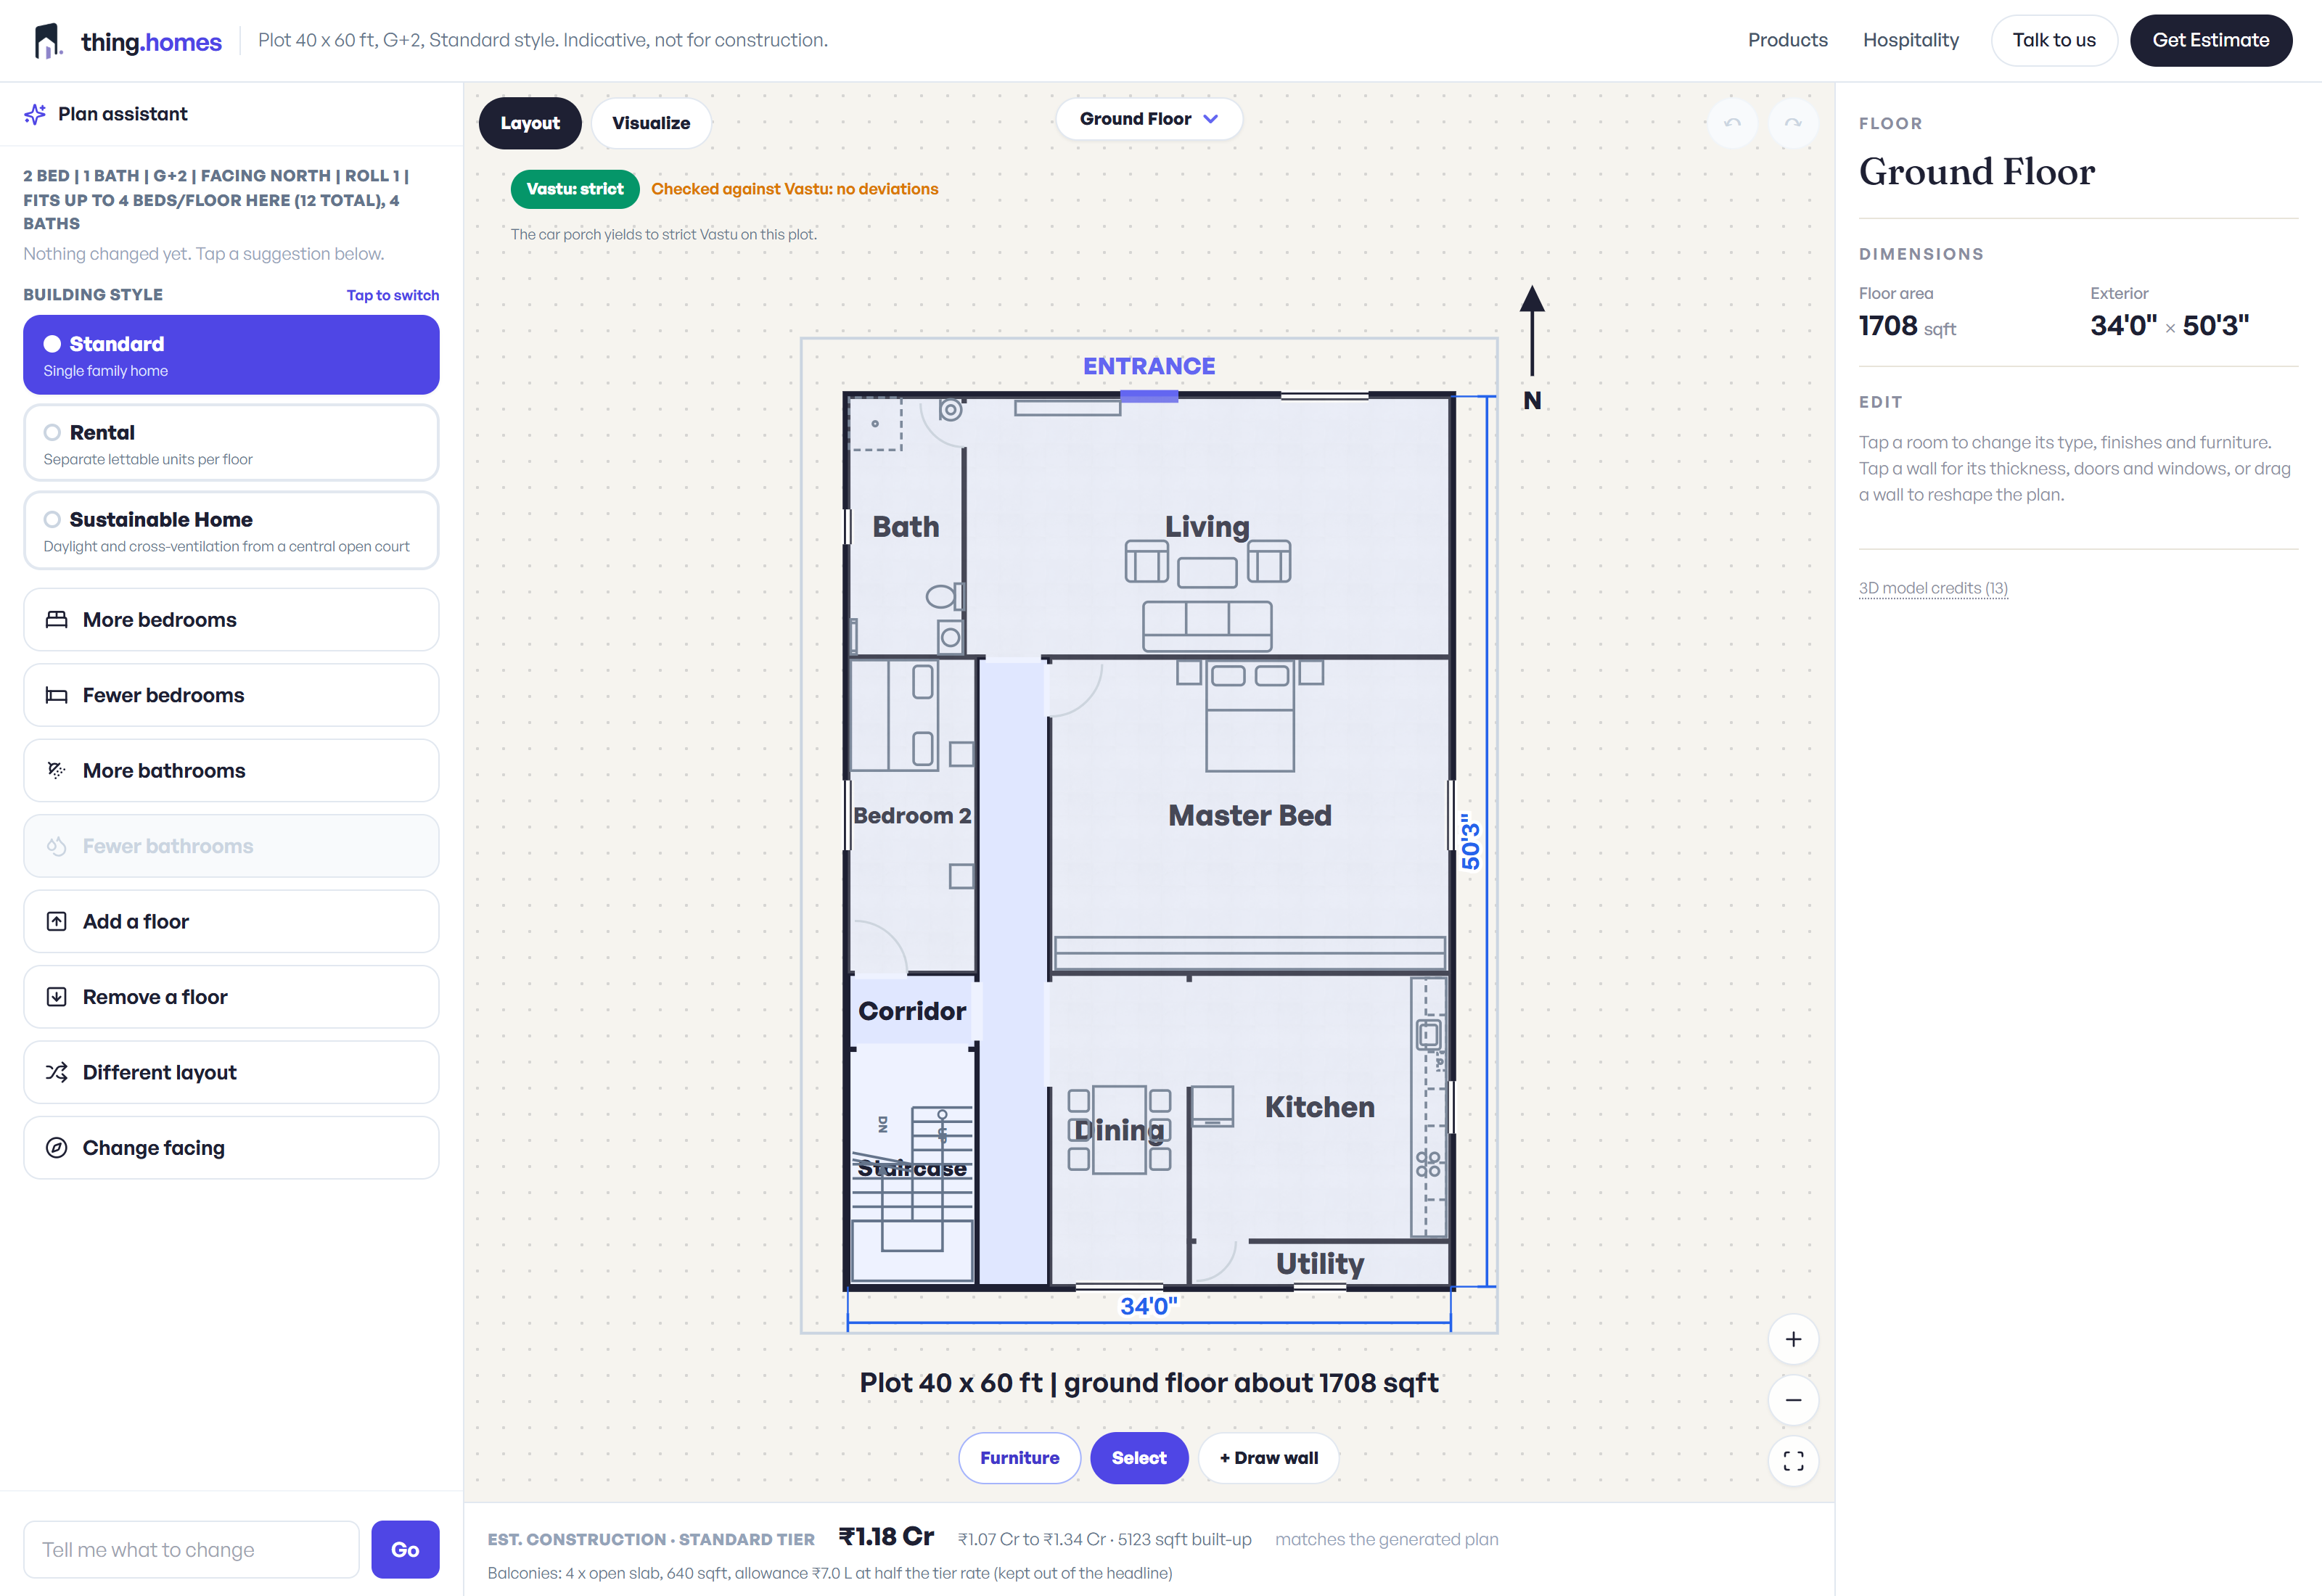Activate the Furniture mode button
Image resolution: width=2322 pixels, height=1596 pixels.
click(1019, 1458)
